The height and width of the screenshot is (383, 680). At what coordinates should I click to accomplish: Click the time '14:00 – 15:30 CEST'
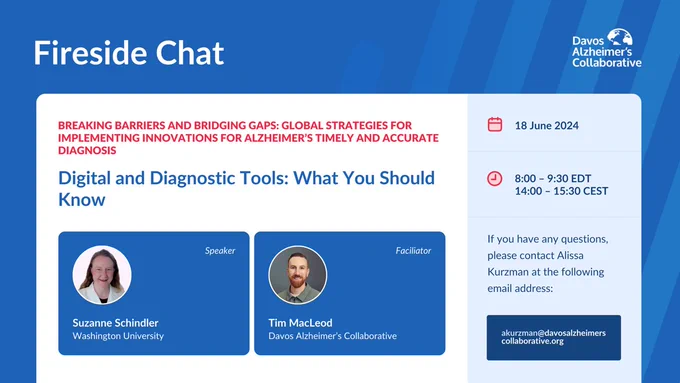561,191
